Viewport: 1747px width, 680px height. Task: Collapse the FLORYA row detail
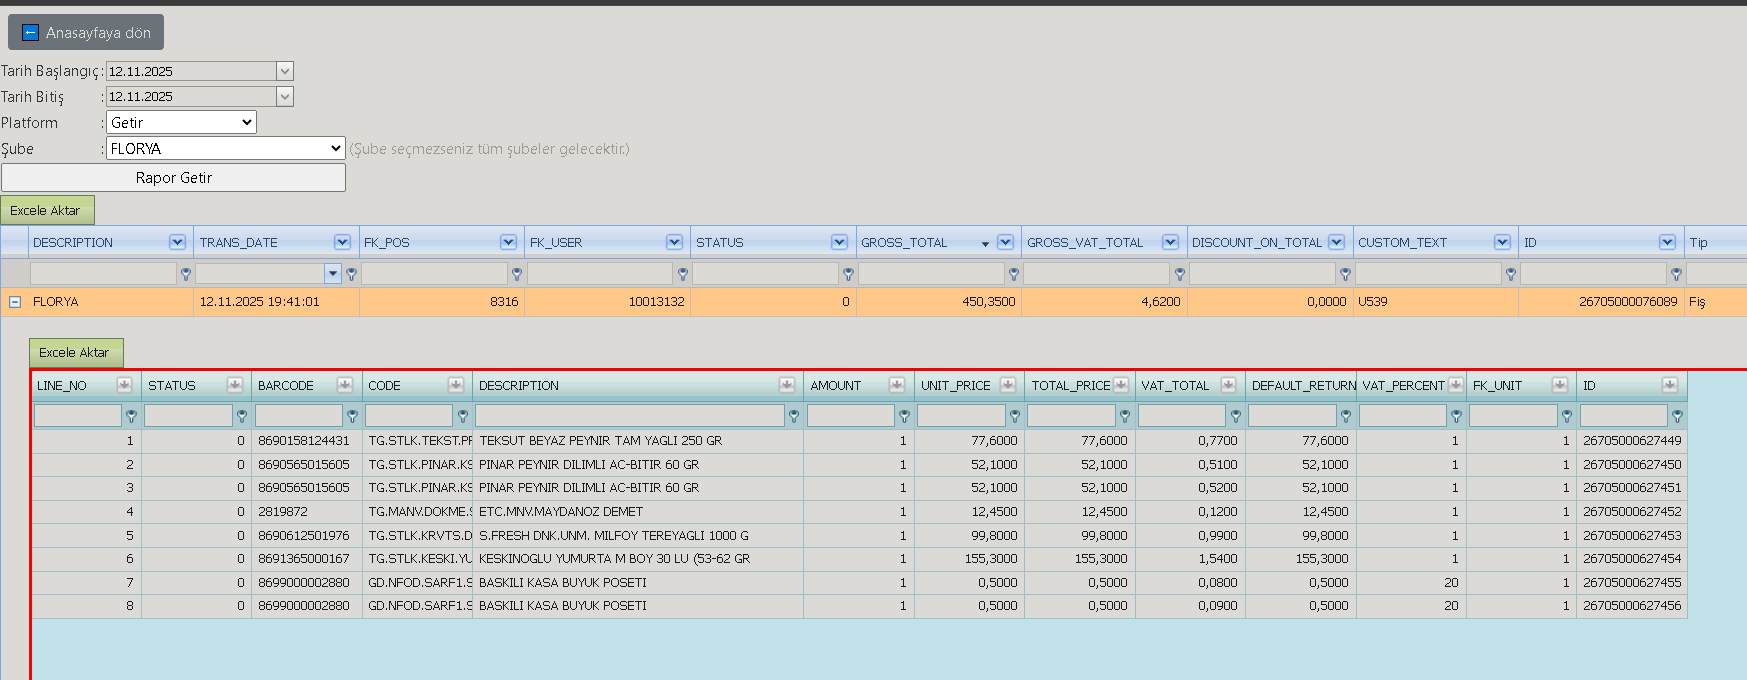click(15, 302)
